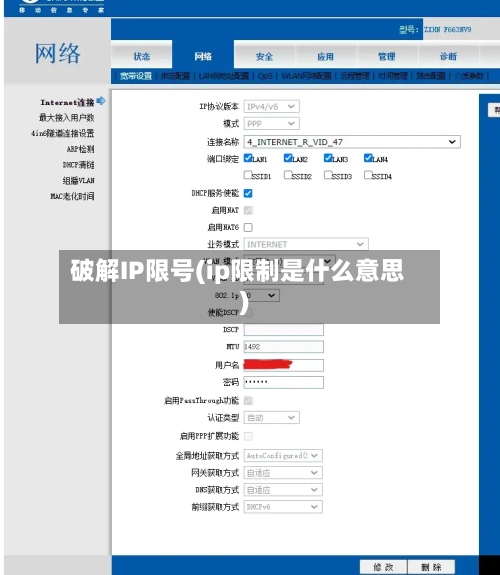This screenshot has width=500, height=575.
Task: Open DHCP源链 in the sidebar
Action: coord(79,165)
